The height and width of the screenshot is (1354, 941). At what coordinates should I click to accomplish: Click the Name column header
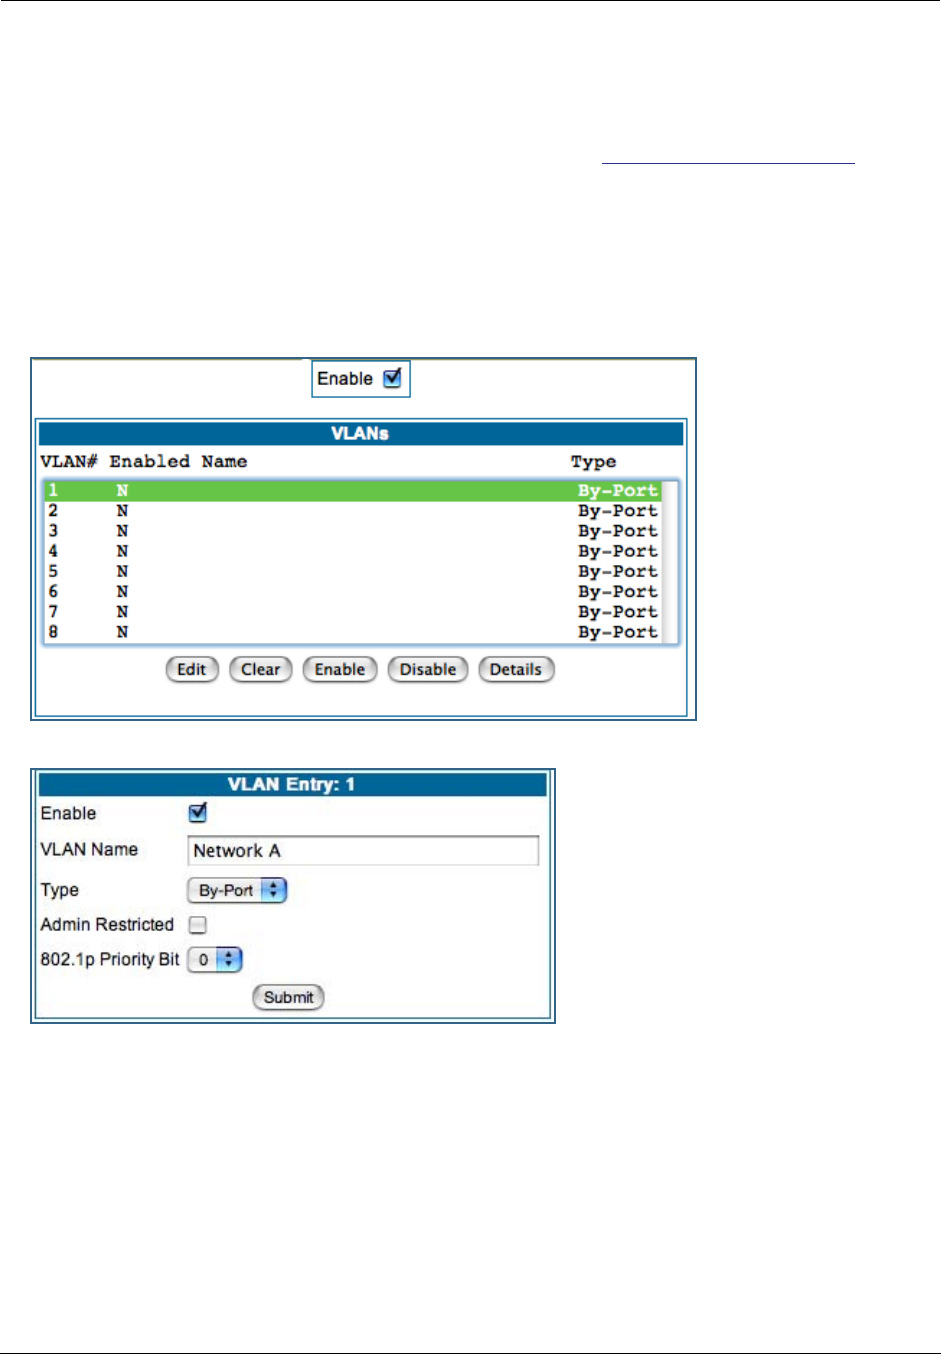[224, 461]
